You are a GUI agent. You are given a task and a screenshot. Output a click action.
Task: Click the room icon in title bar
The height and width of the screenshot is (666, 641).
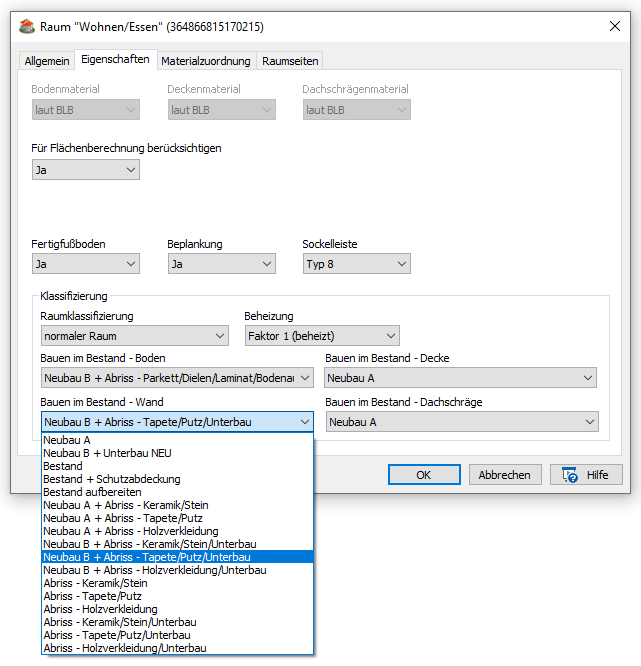click(27, 26)
